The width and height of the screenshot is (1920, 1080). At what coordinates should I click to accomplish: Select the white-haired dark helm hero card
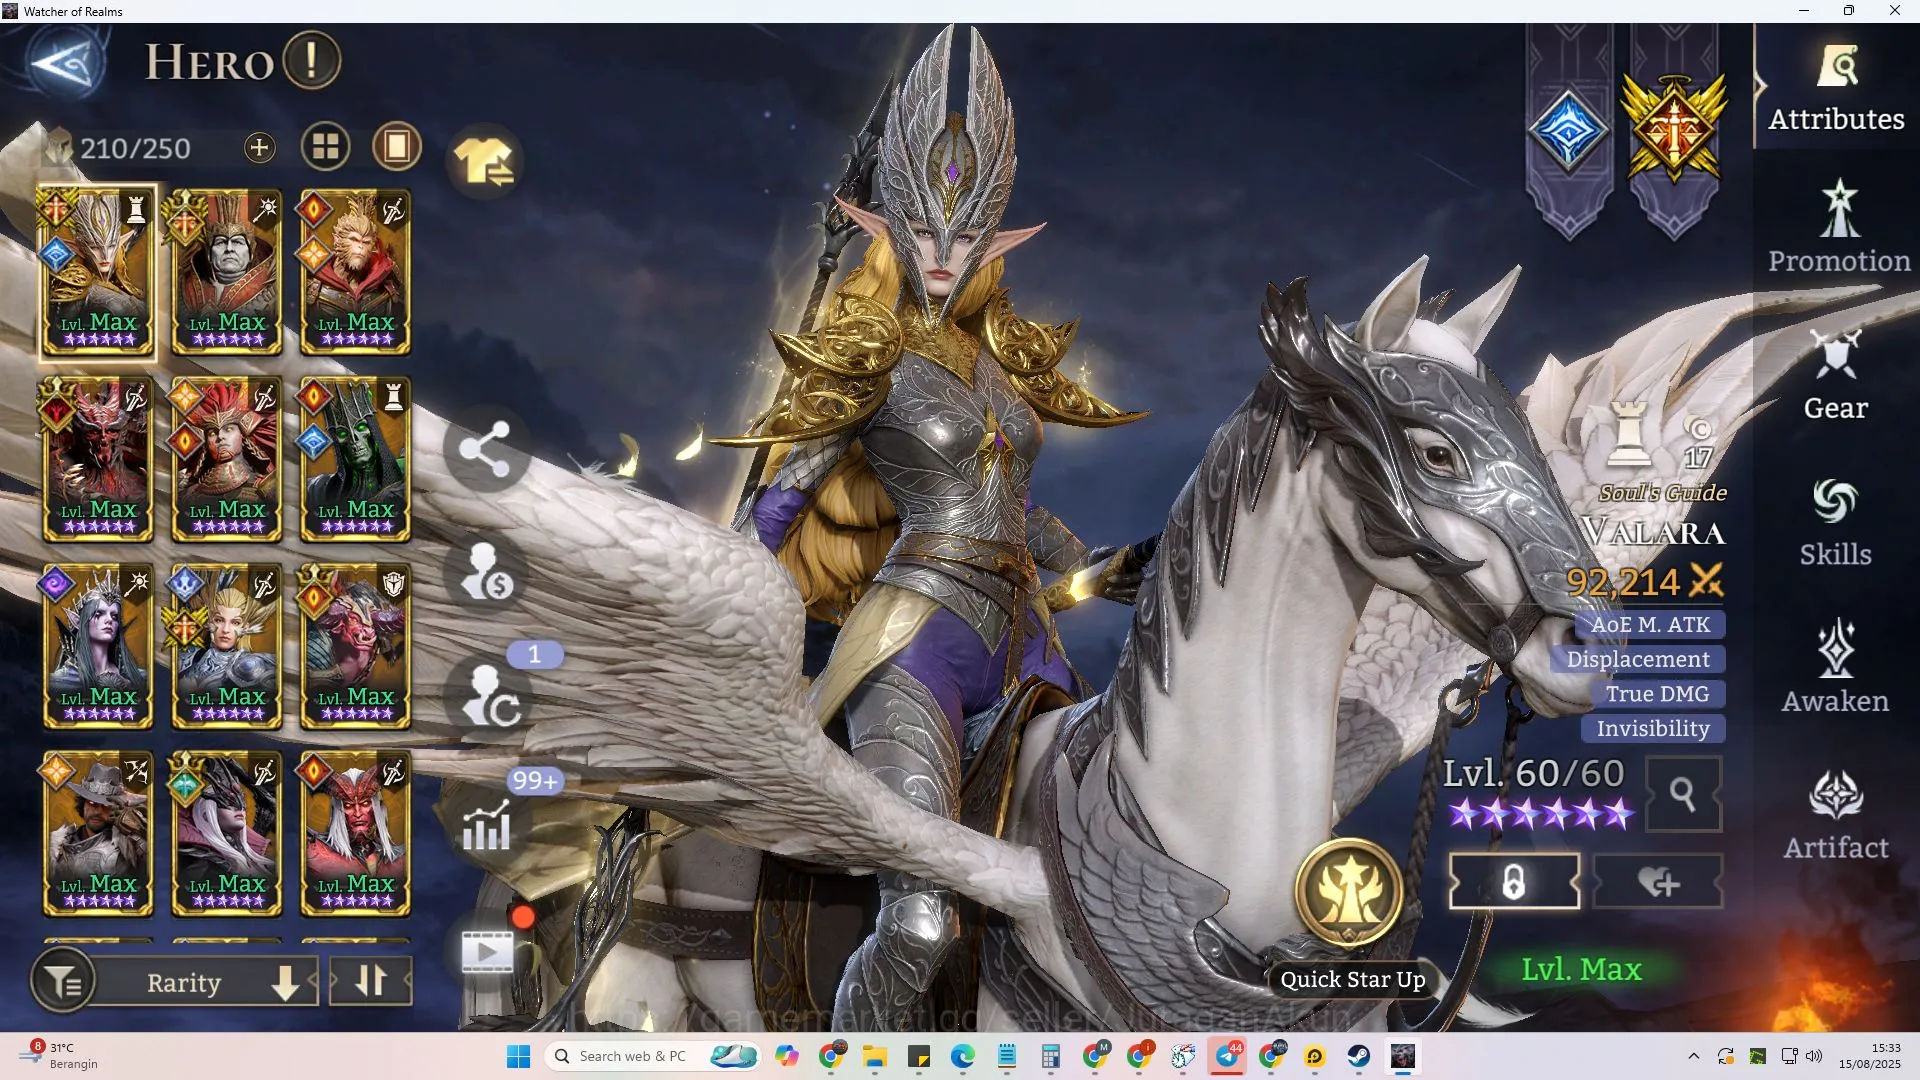pyautogui.click(x=226, y=834)
